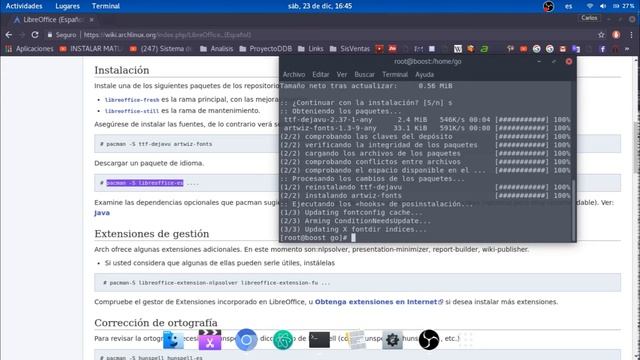Open the Carlos profile button
640x360 pixels.
[x=589, y=18]
